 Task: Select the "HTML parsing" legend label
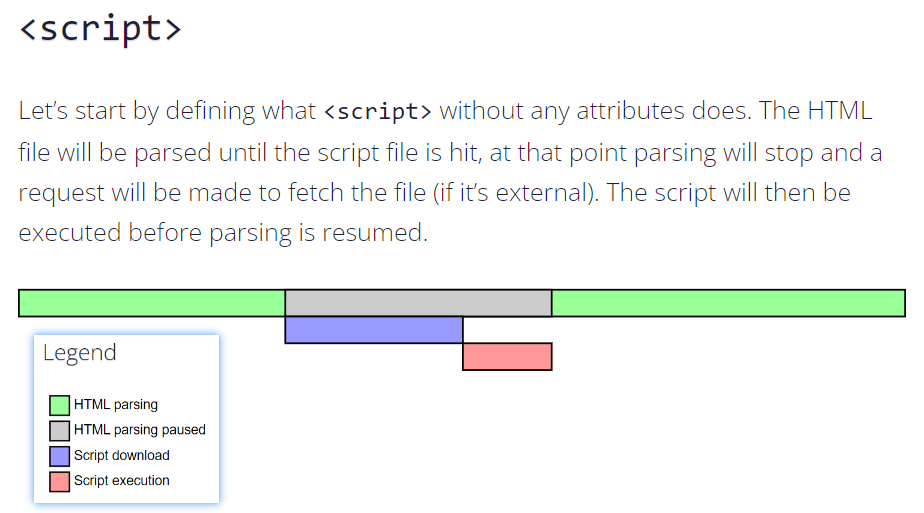[x=116, y=405]
